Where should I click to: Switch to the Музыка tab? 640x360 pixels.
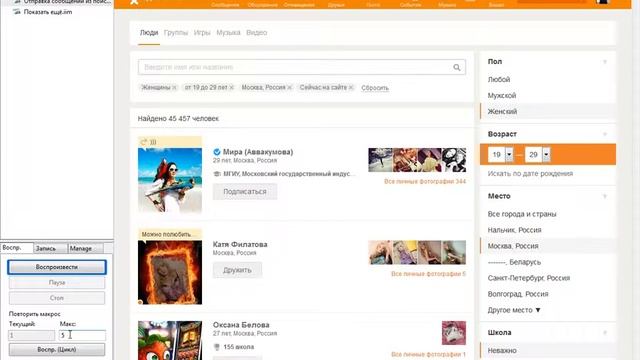(228, 33)
